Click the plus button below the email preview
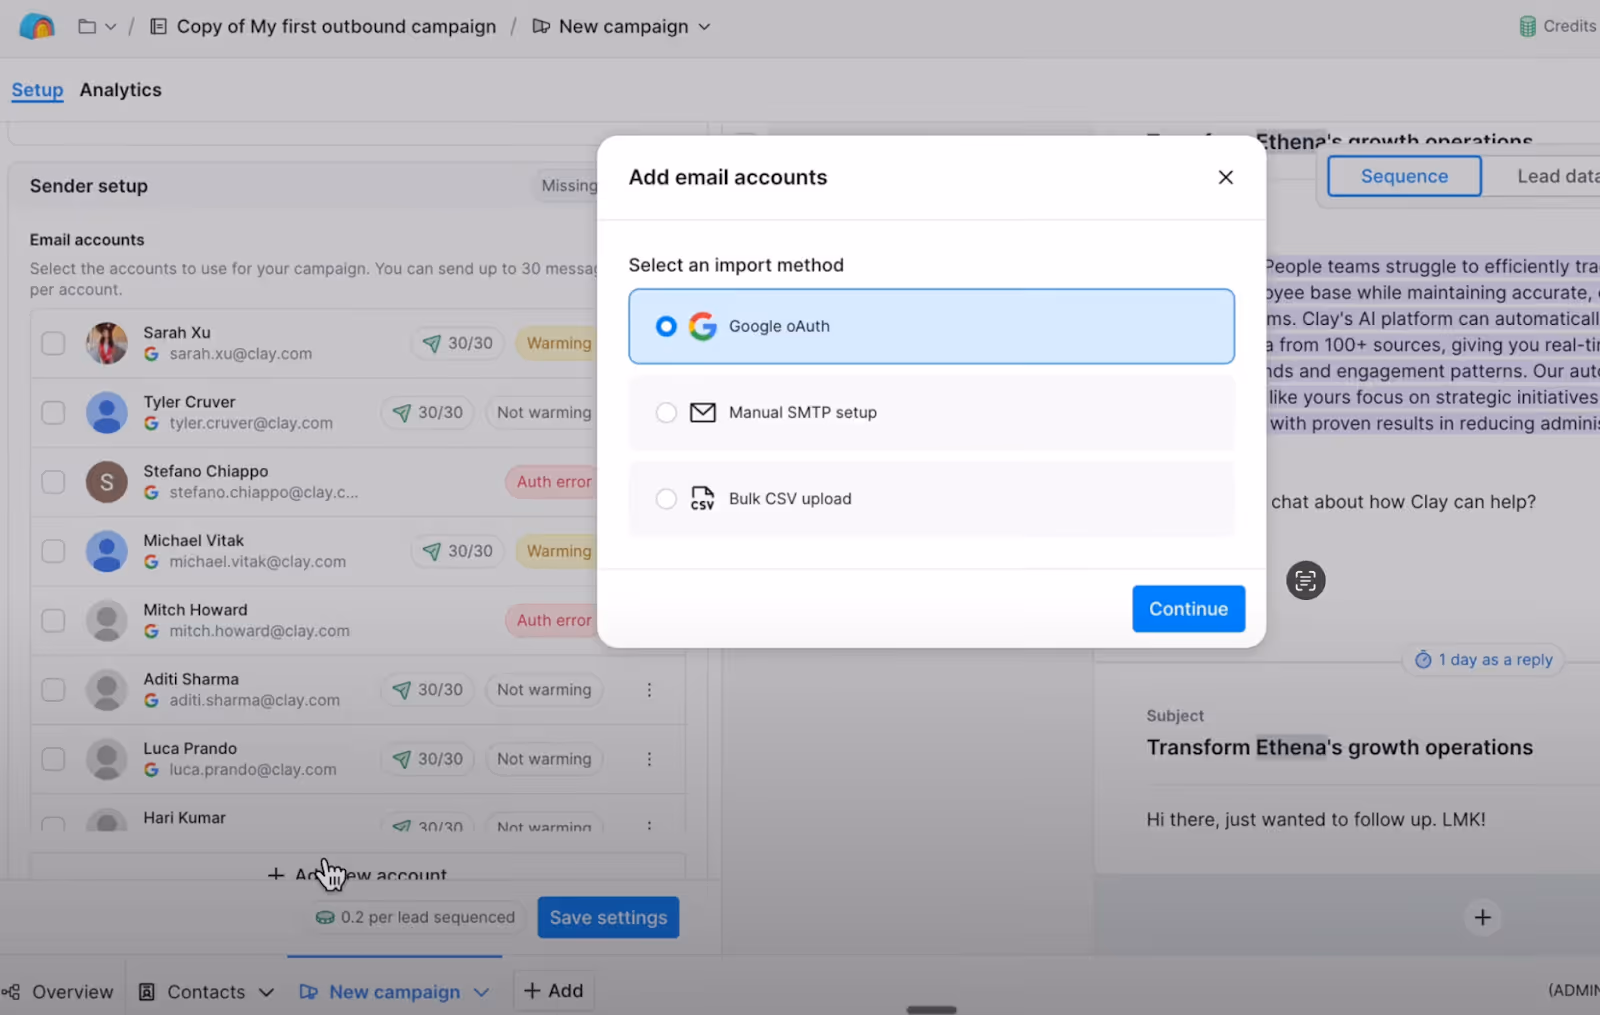The height and width of the screenshot is (1015, 1600). pyautogui.click(x=1483, y=917)
